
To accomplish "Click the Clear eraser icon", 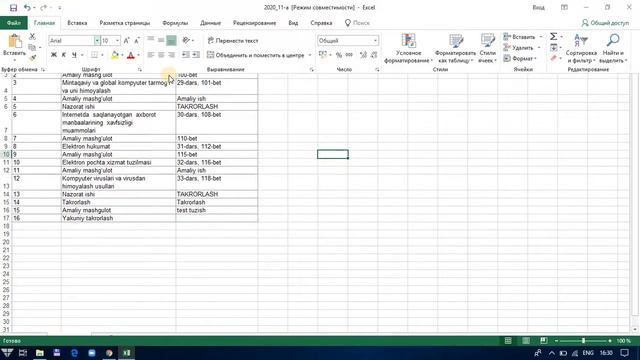I will click(554, 58).
